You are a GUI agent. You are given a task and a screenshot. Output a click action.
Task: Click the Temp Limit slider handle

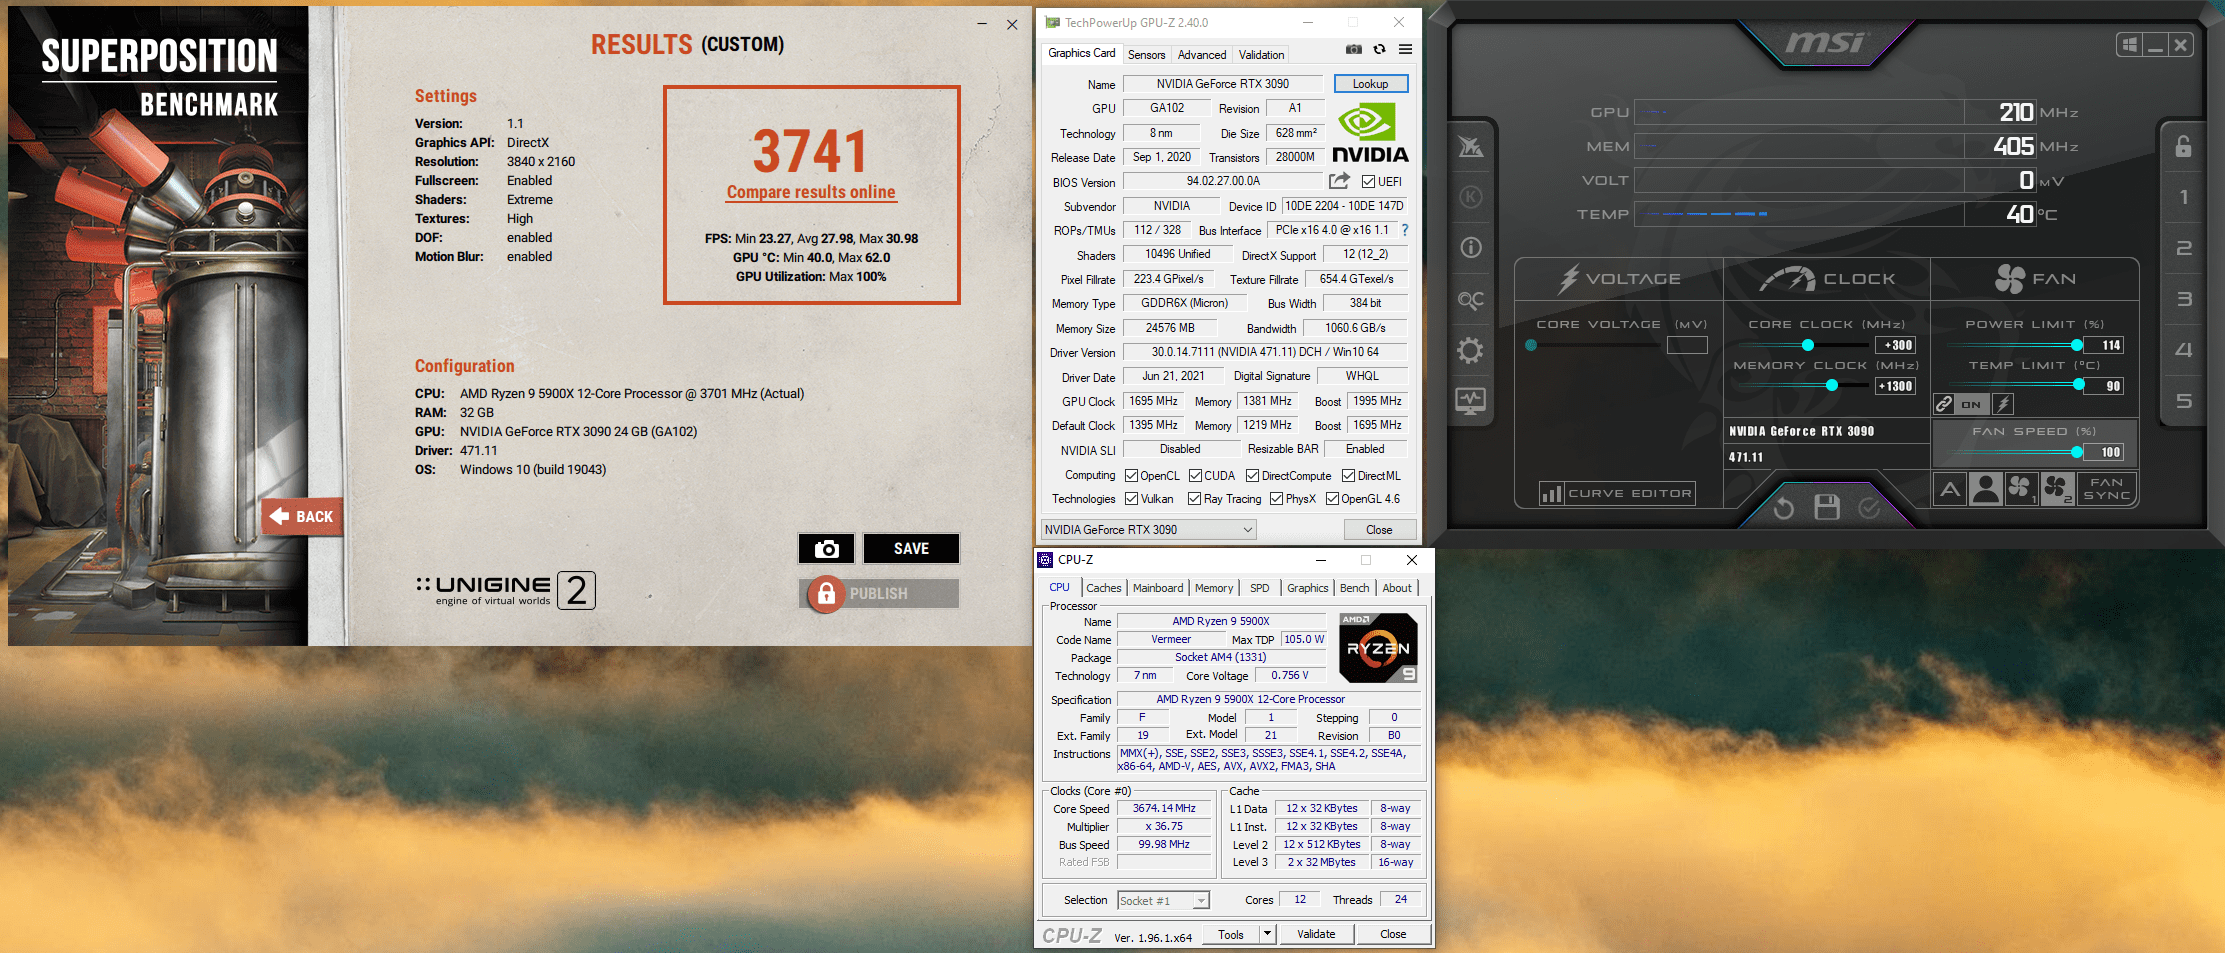2079,385
